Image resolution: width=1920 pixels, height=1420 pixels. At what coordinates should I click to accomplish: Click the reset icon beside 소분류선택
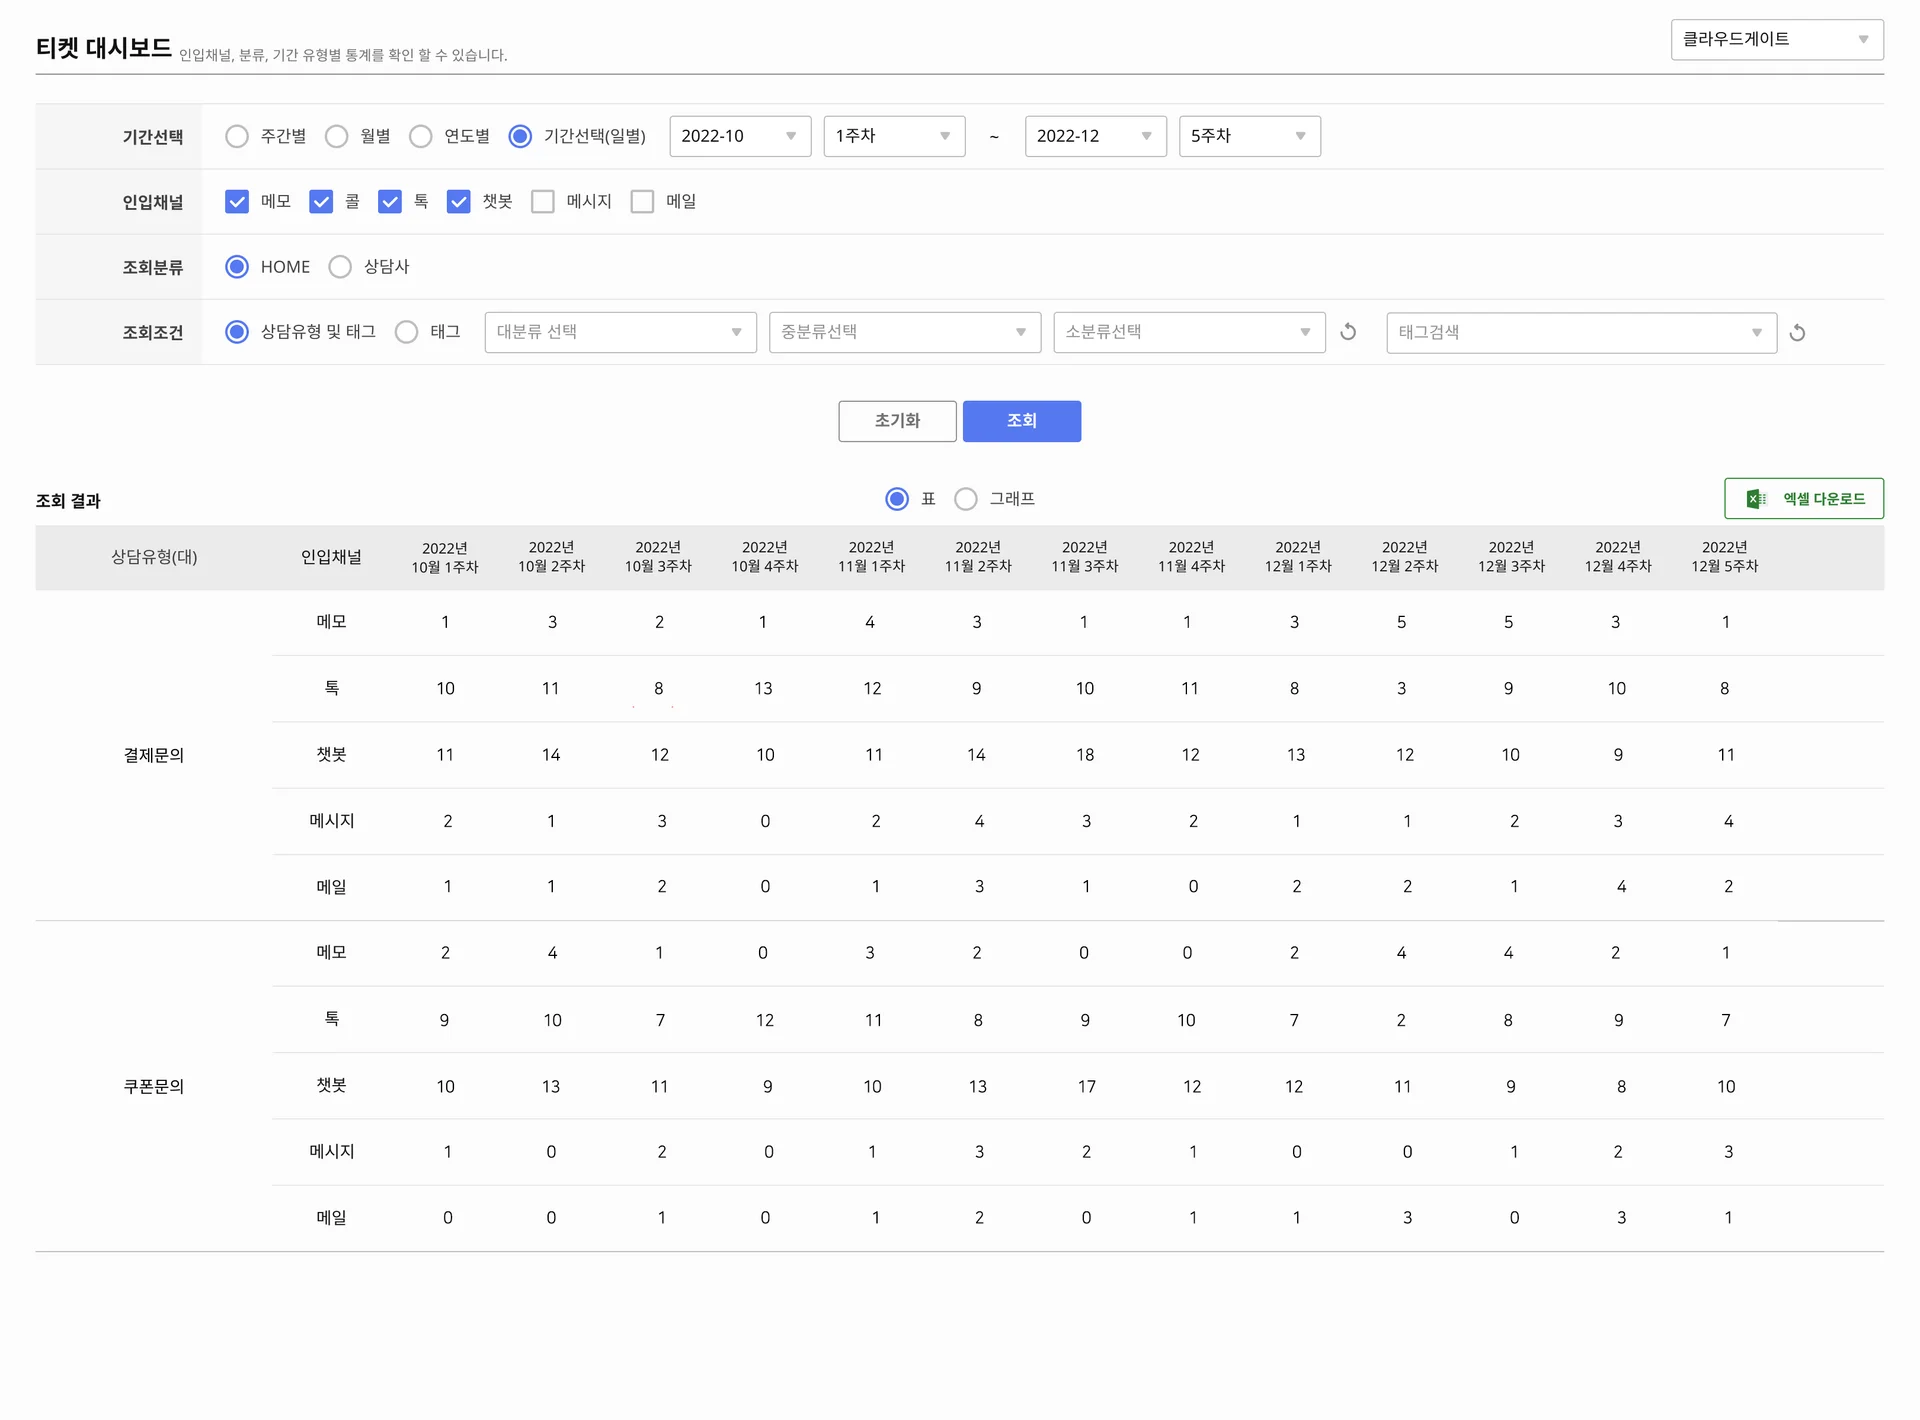(x=1348, y=332)
